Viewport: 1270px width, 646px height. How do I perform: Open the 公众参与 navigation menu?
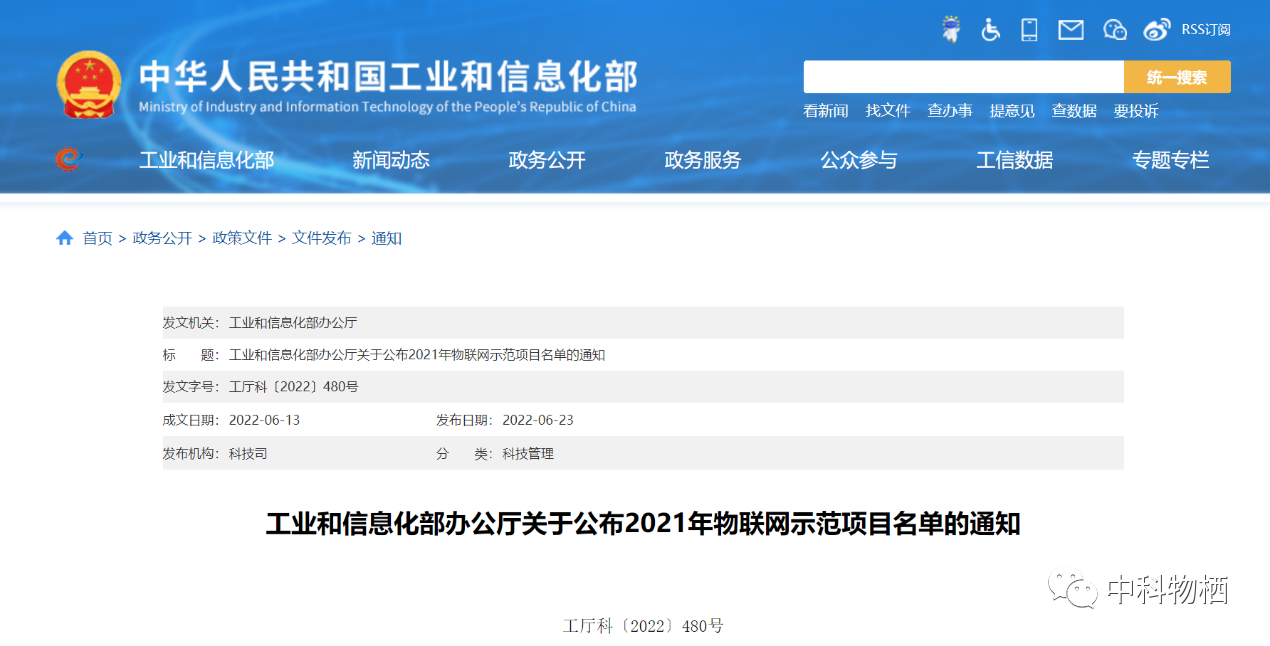[x=859, y=160]
